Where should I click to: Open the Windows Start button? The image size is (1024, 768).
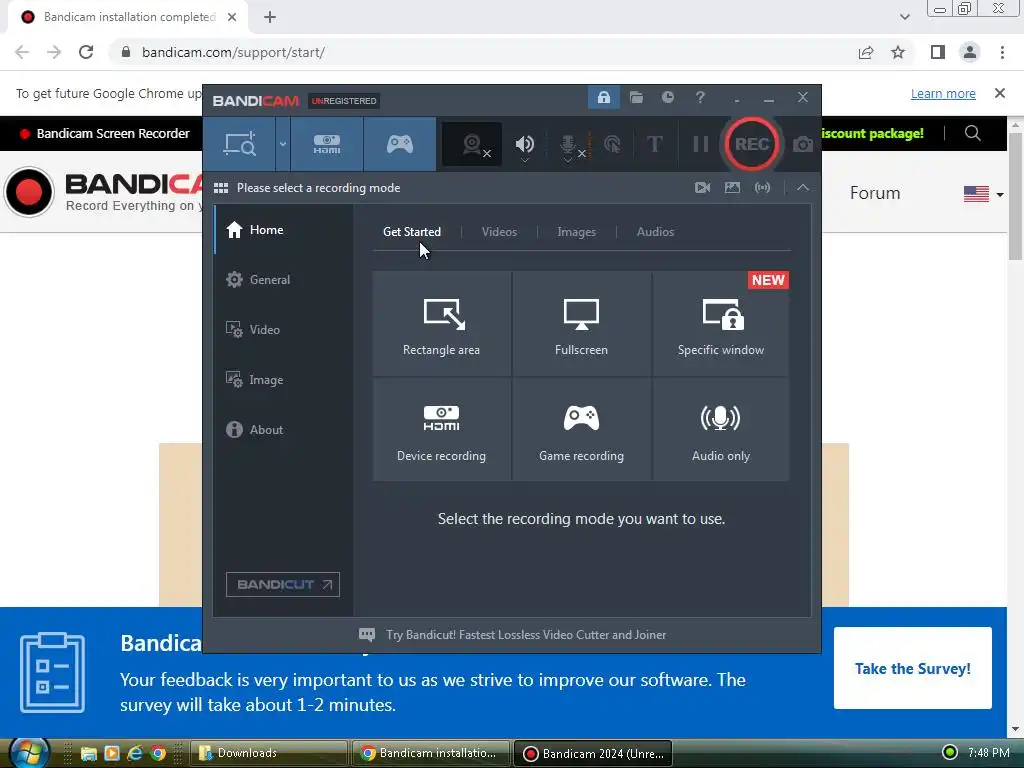tap(29, 752)
